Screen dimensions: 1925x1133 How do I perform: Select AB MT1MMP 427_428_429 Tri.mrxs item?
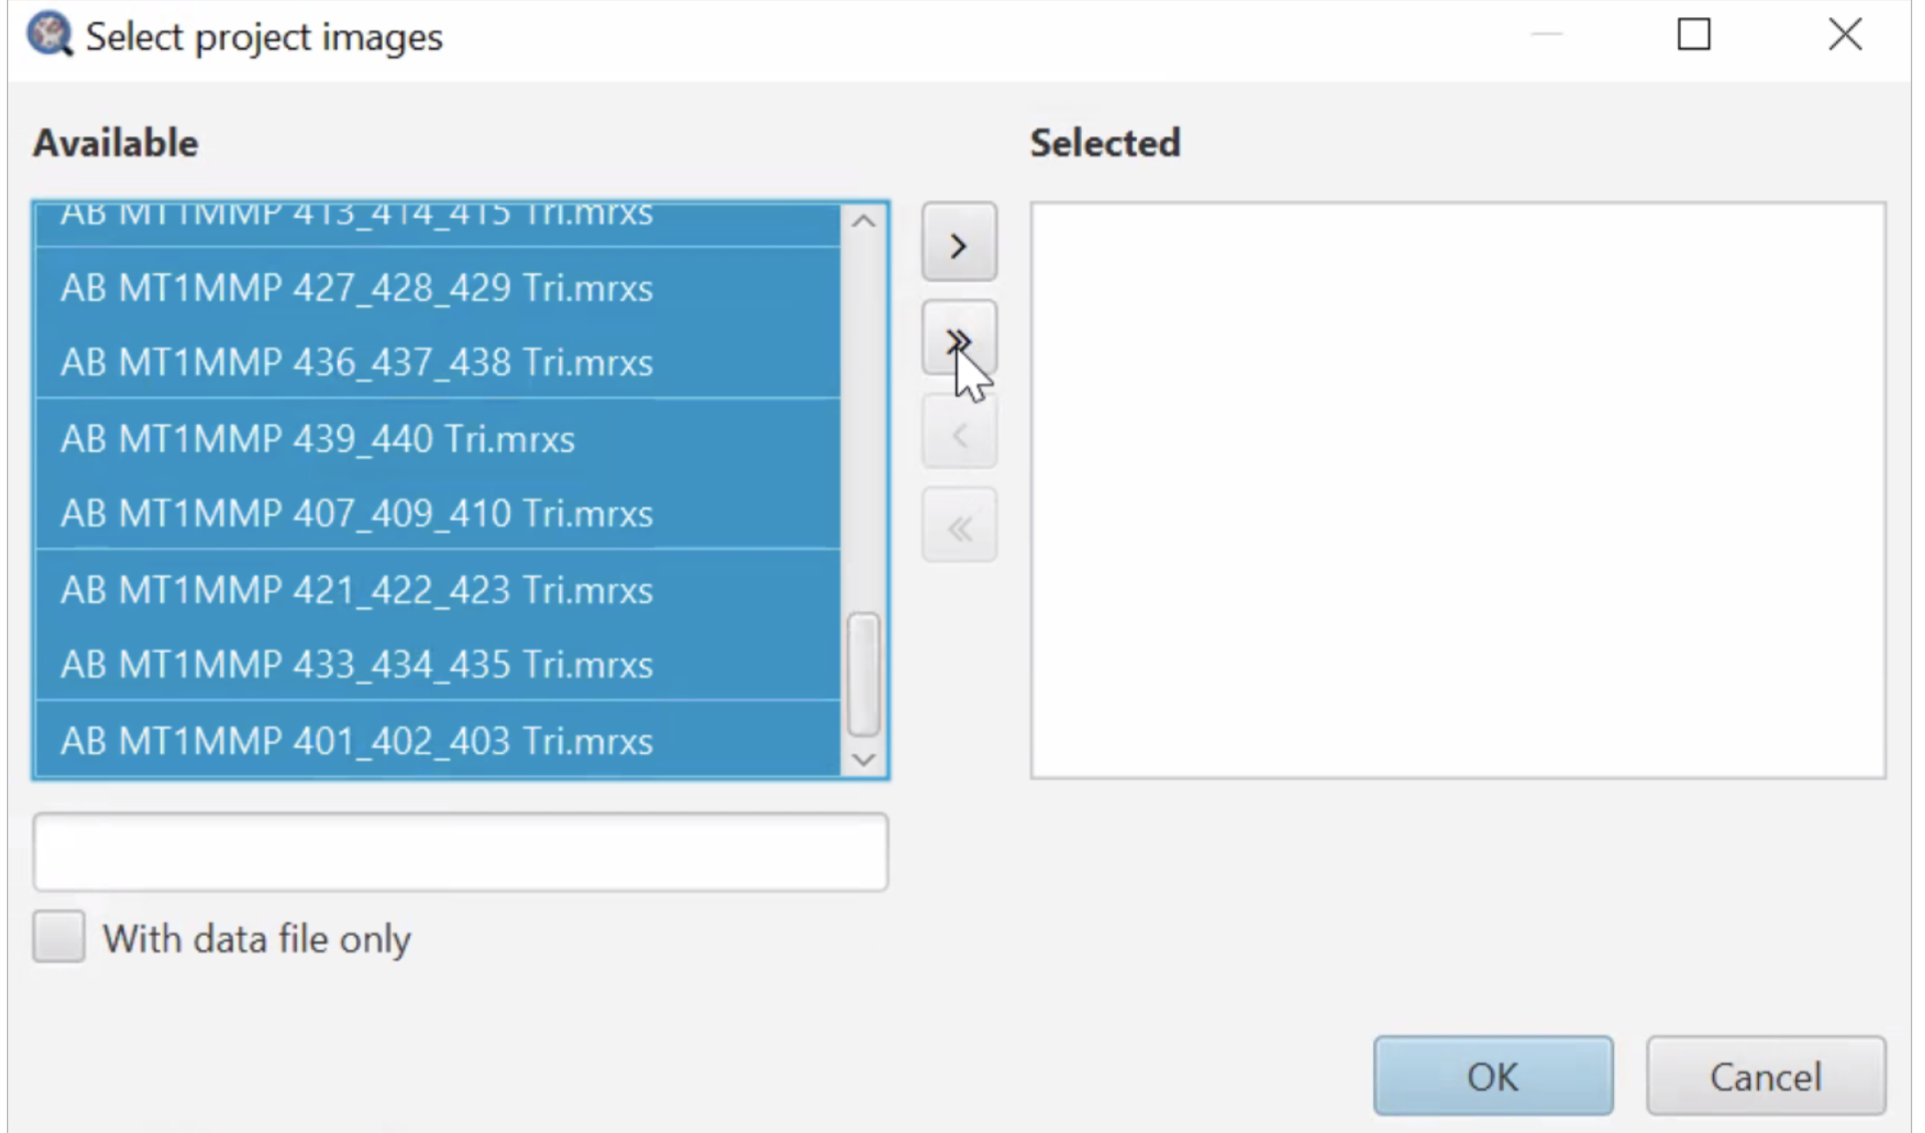[356, 288]
